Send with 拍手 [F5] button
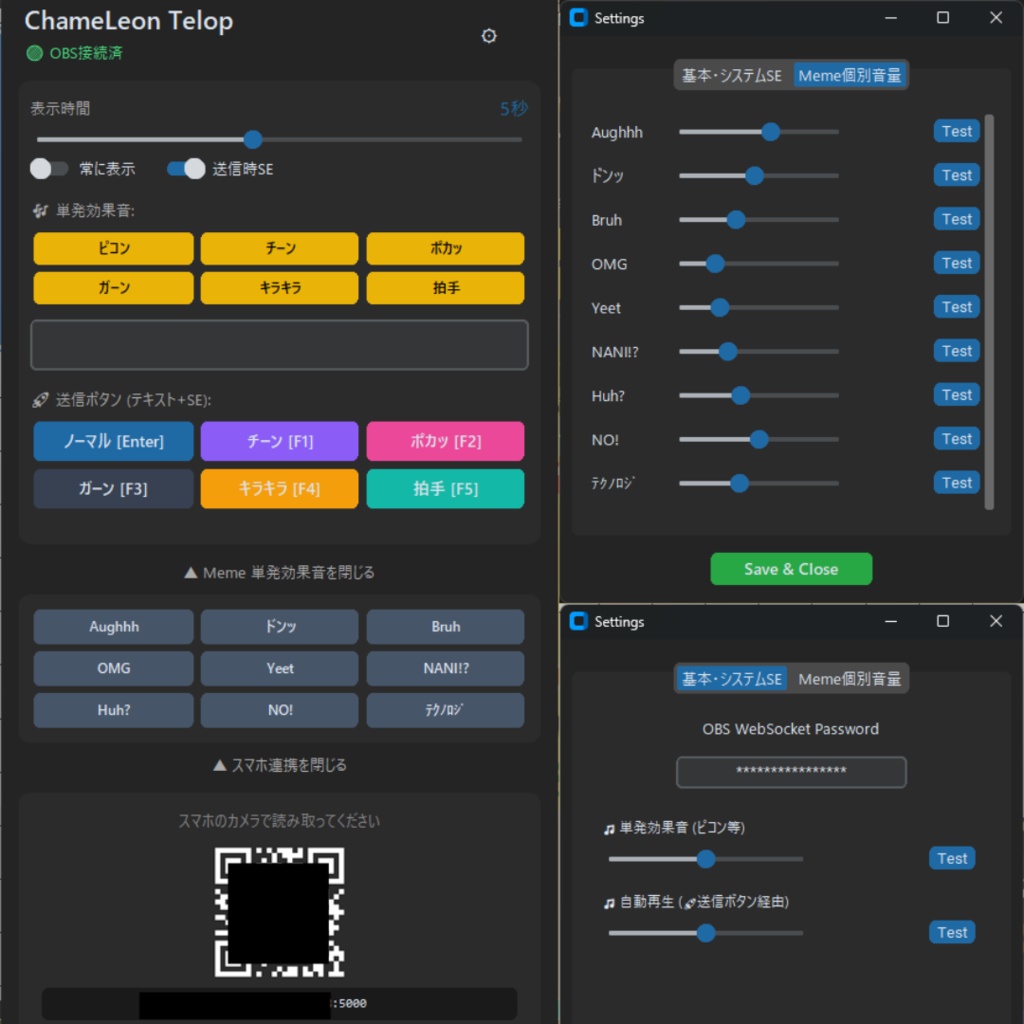This screenshot has width=1024, height=1024. click(445, 488)
